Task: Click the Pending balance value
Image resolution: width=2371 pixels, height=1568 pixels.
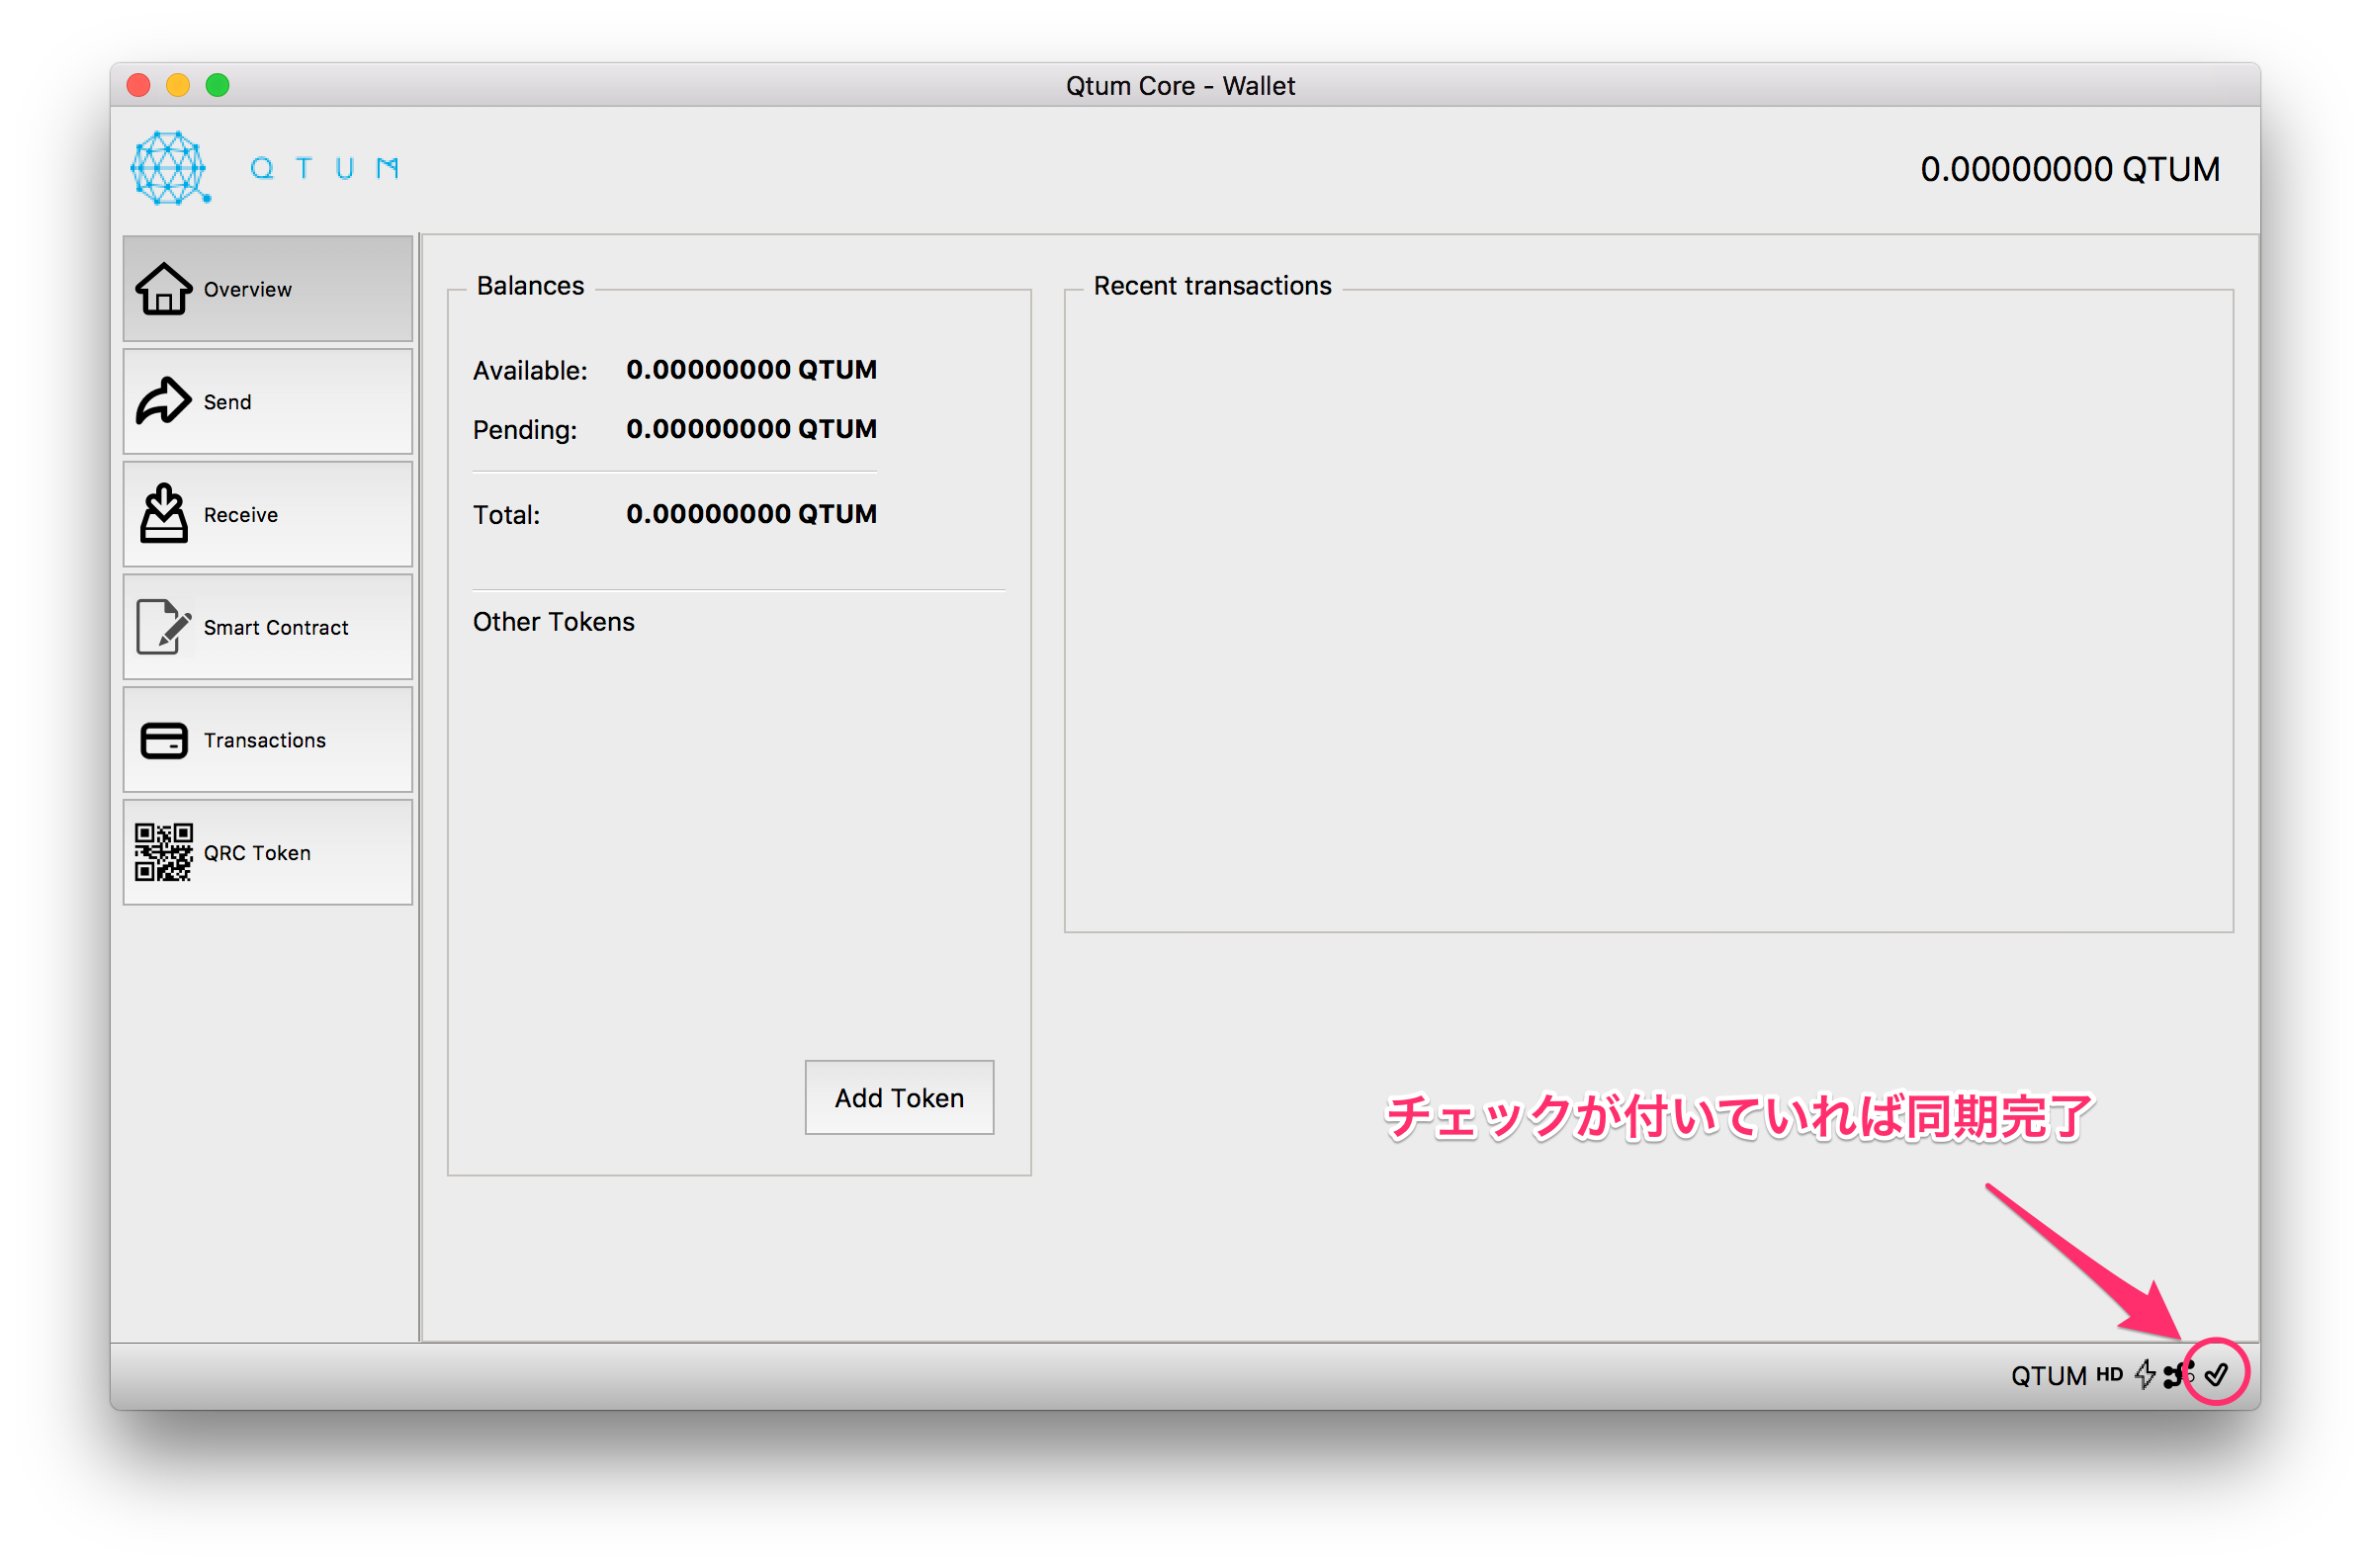Action: pyautogui.click(x=753, y=430)
